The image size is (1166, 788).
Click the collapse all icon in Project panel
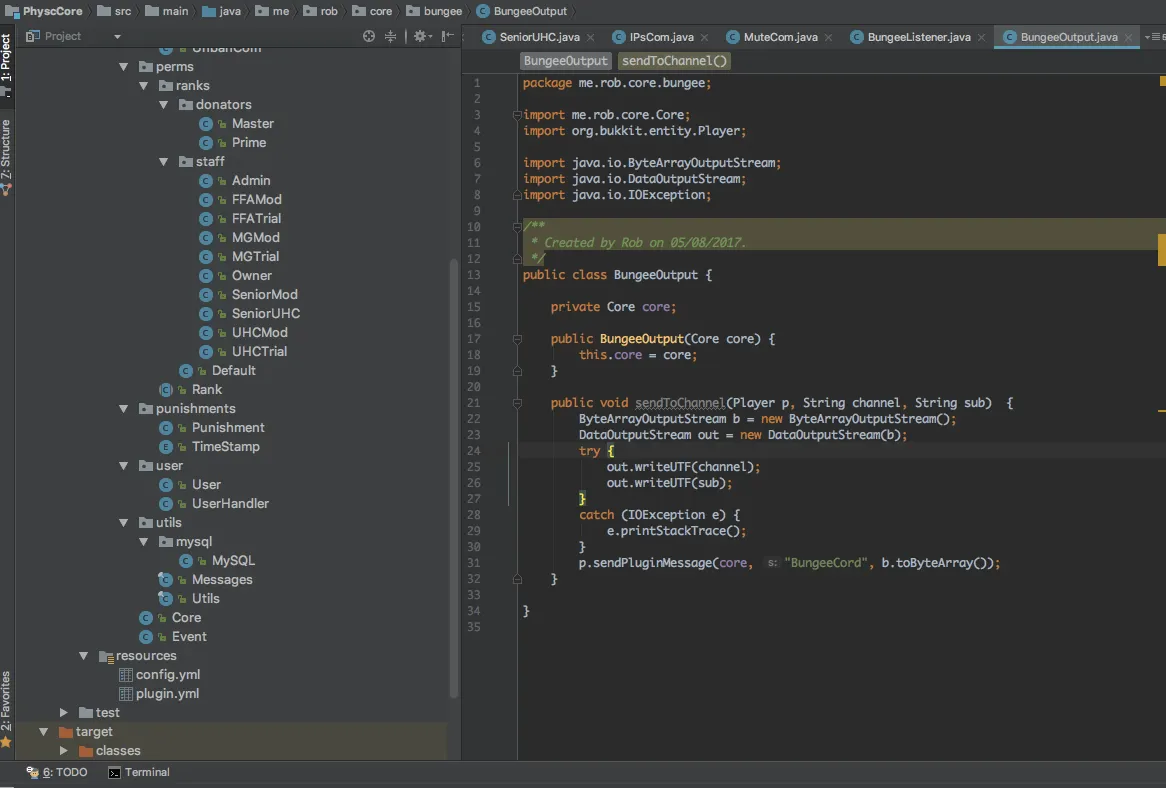coord(390,36)
